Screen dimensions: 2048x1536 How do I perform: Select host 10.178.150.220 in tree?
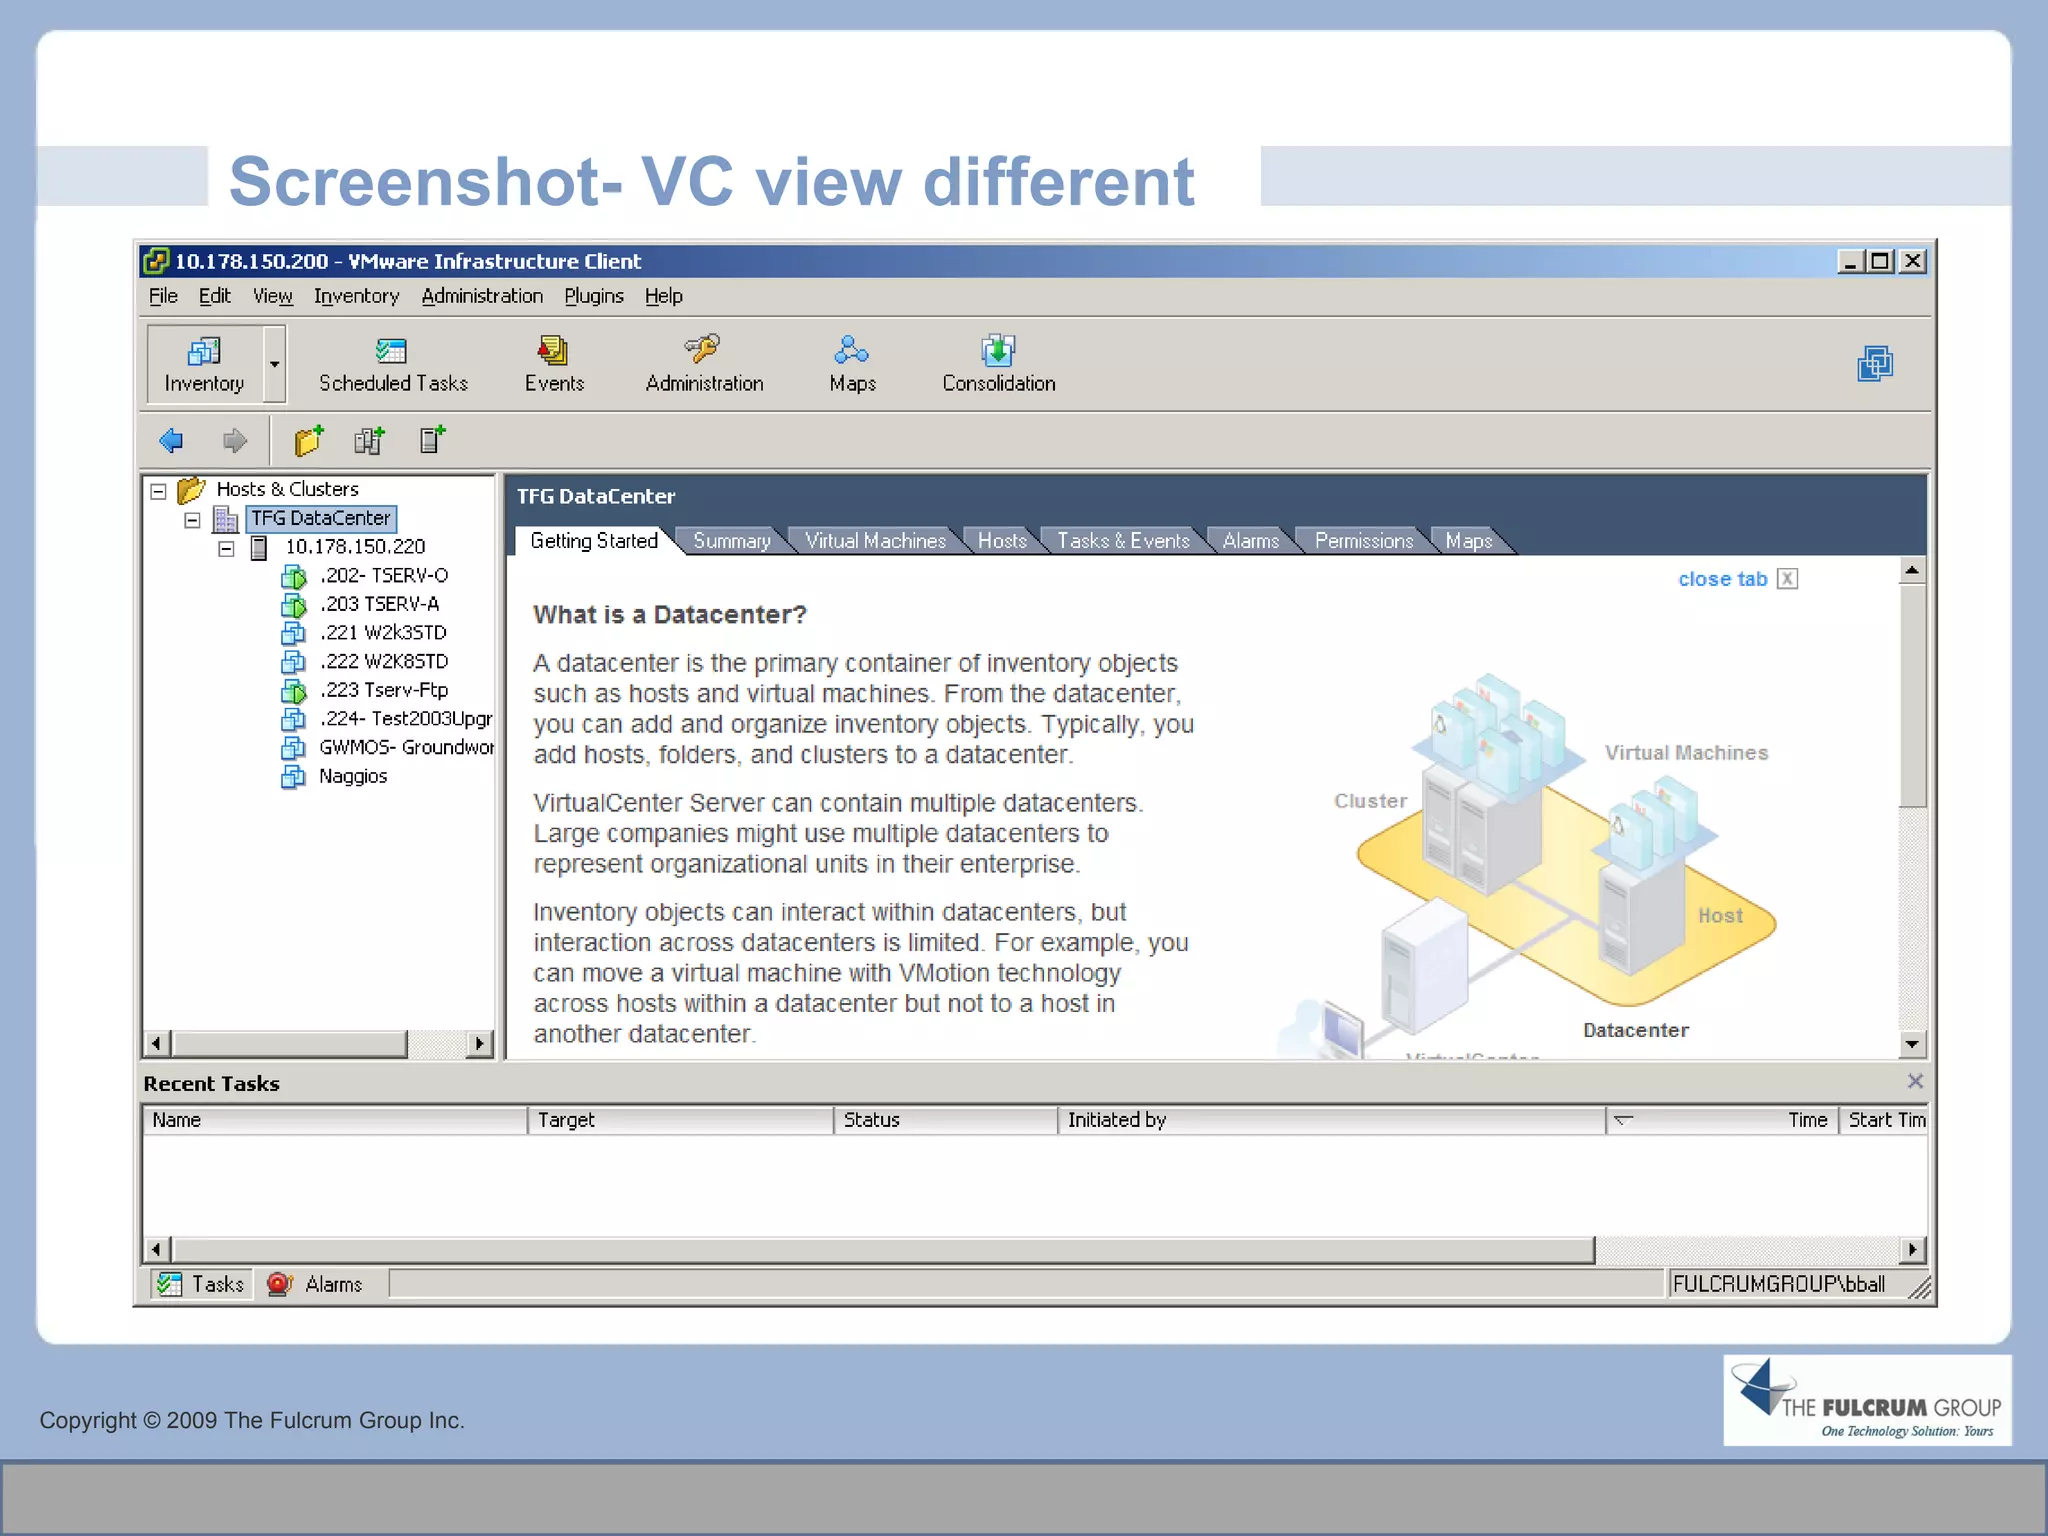355,547
